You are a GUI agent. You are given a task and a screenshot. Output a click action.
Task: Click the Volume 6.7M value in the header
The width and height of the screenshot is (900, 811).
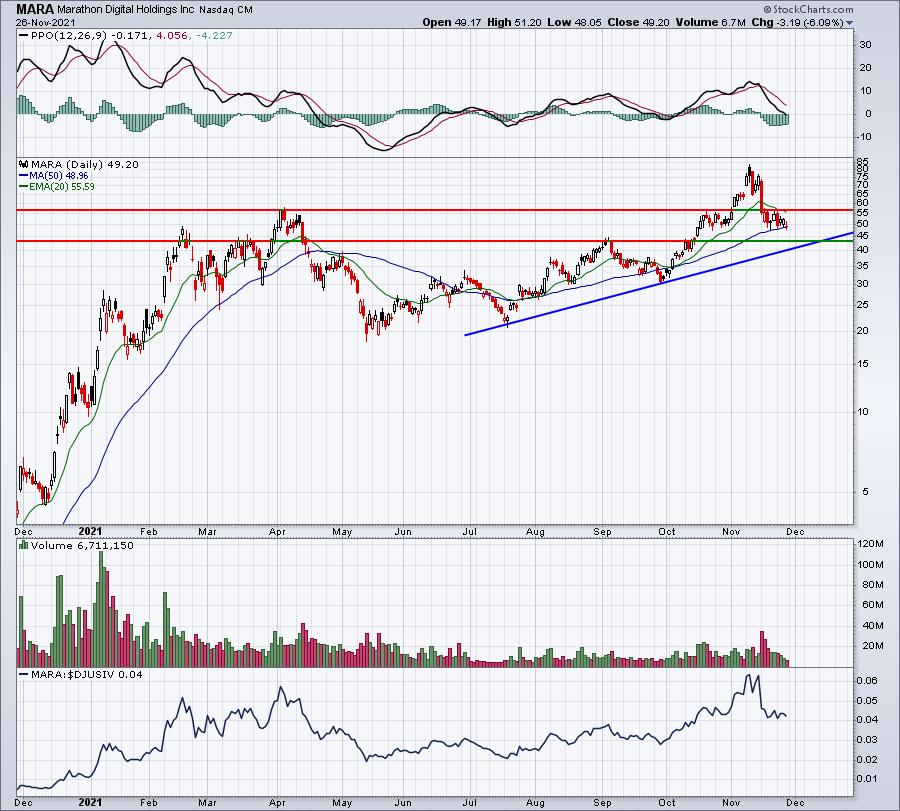711,22
